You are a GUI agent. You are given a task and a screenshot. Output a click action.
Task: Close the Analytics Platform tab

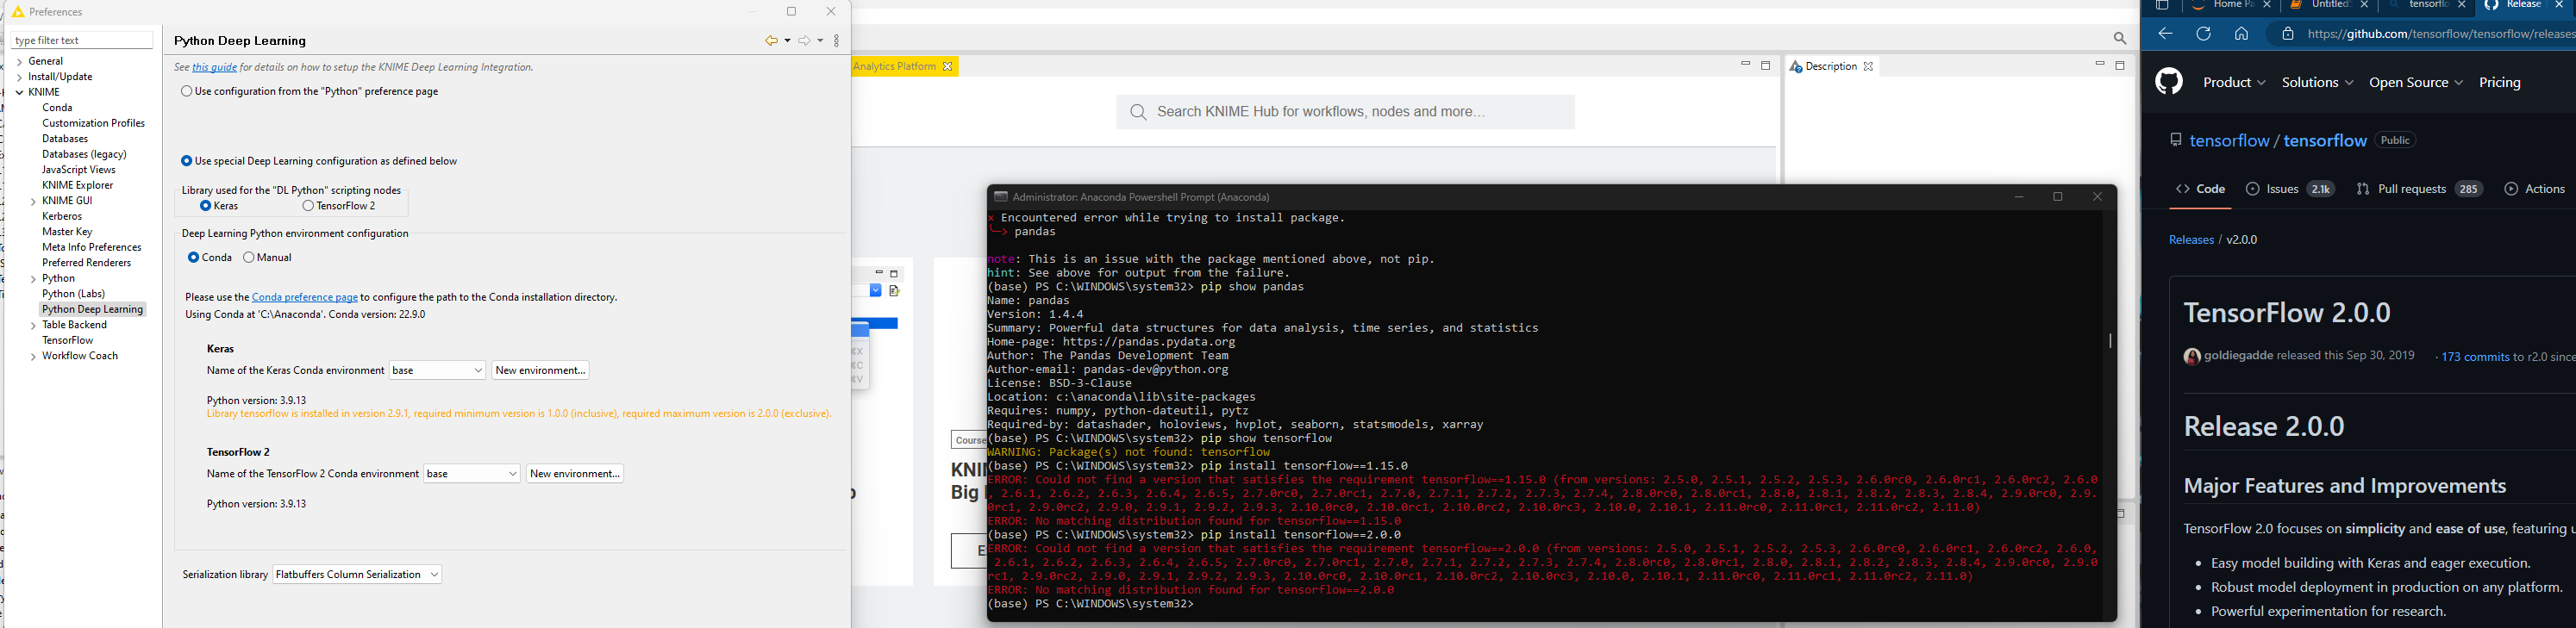pos(948,66)
